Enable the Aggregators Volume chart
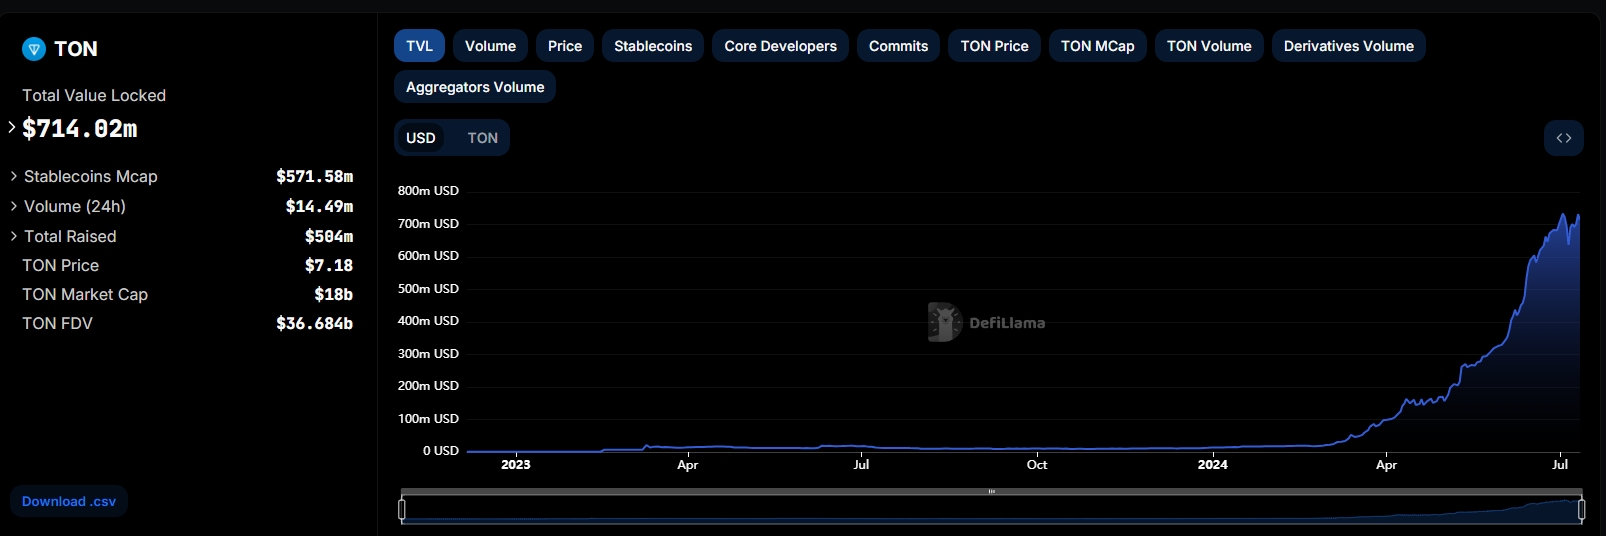Viewport: 1606px width, 536px height. (x=475, y=87)
